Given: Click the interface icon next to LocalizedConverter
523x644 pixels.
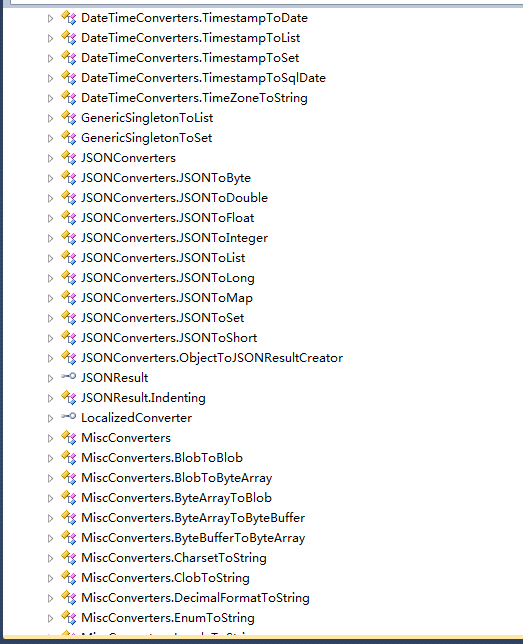Looking at the screenshot, I should pyautogui.click(x=69, y=416).
